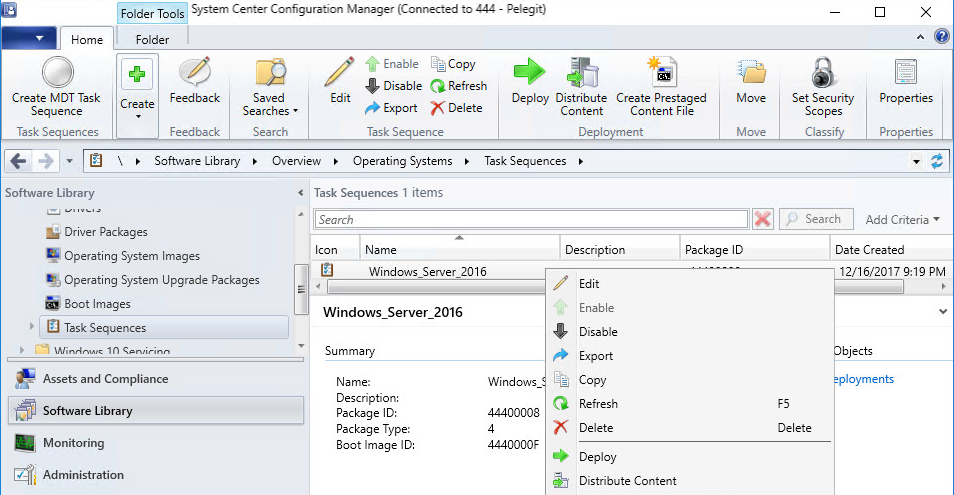Image resolution: width=954 pixels, height=495 pixels.
Task: Collapse the ribbon with the up chevron
Action: [x=920, y=37]
